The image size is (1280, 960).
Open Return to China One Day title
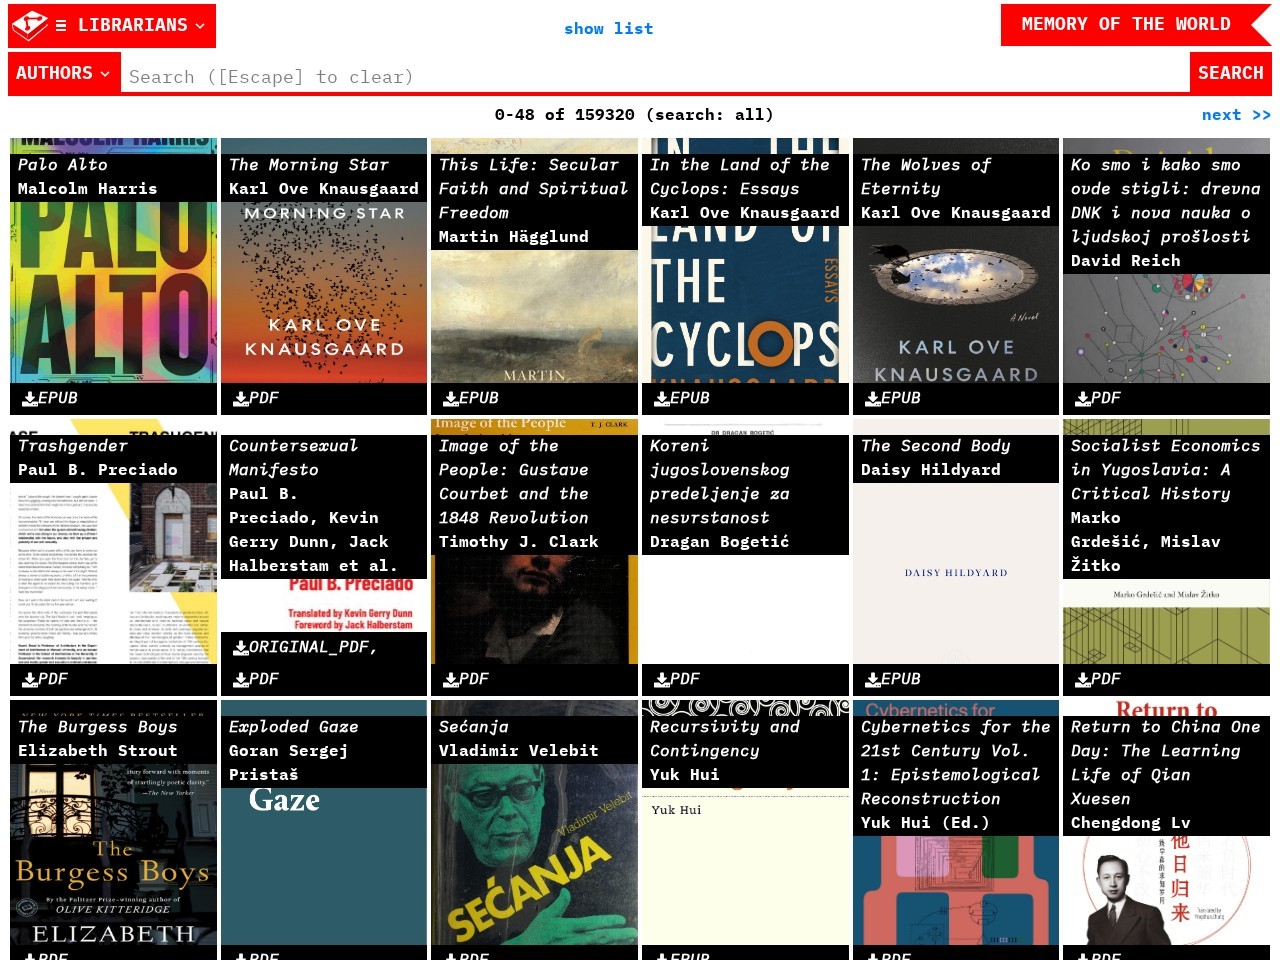1166,763
